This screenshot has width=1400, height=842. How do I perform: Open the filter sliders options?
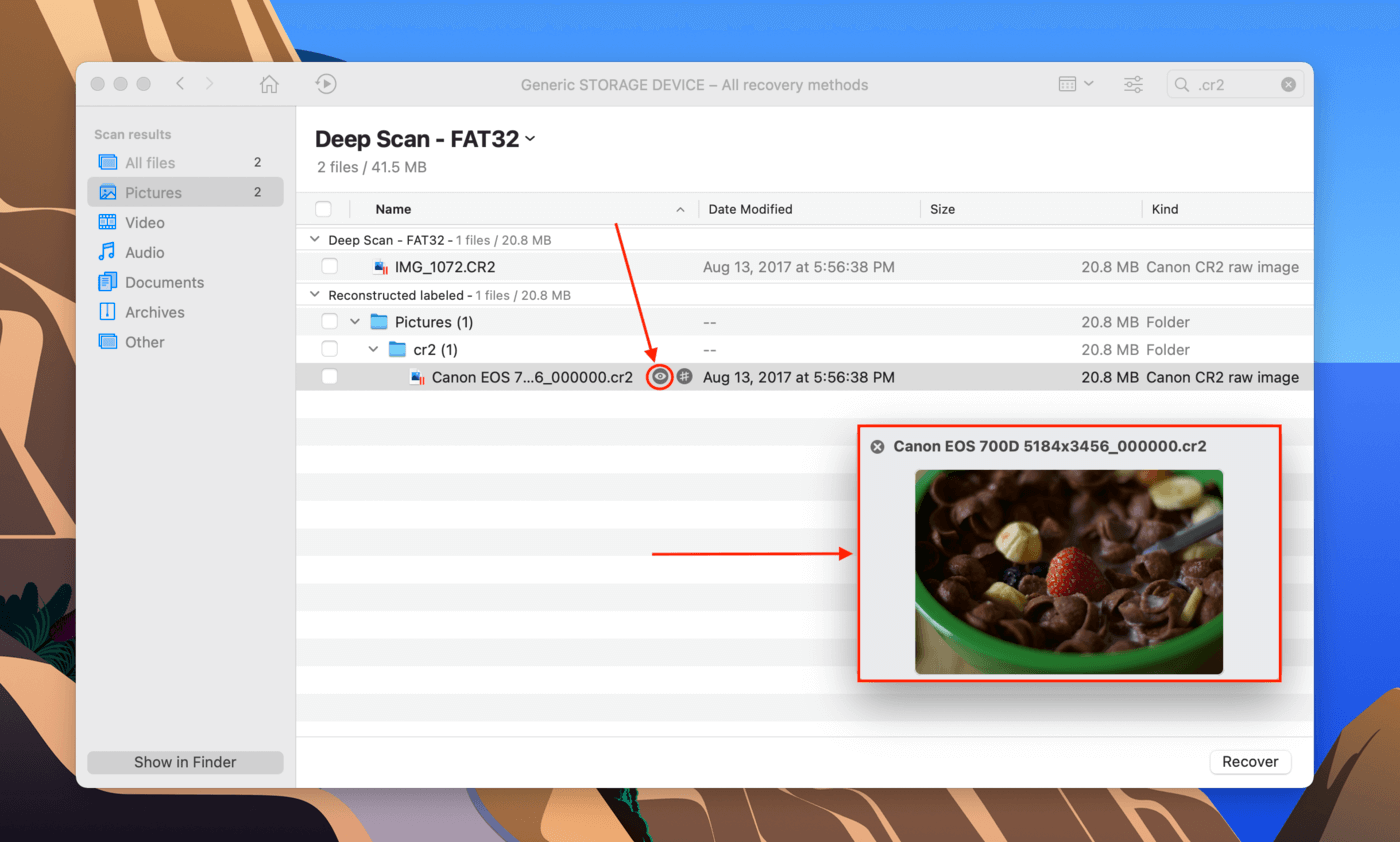(x=1133, y=84)
